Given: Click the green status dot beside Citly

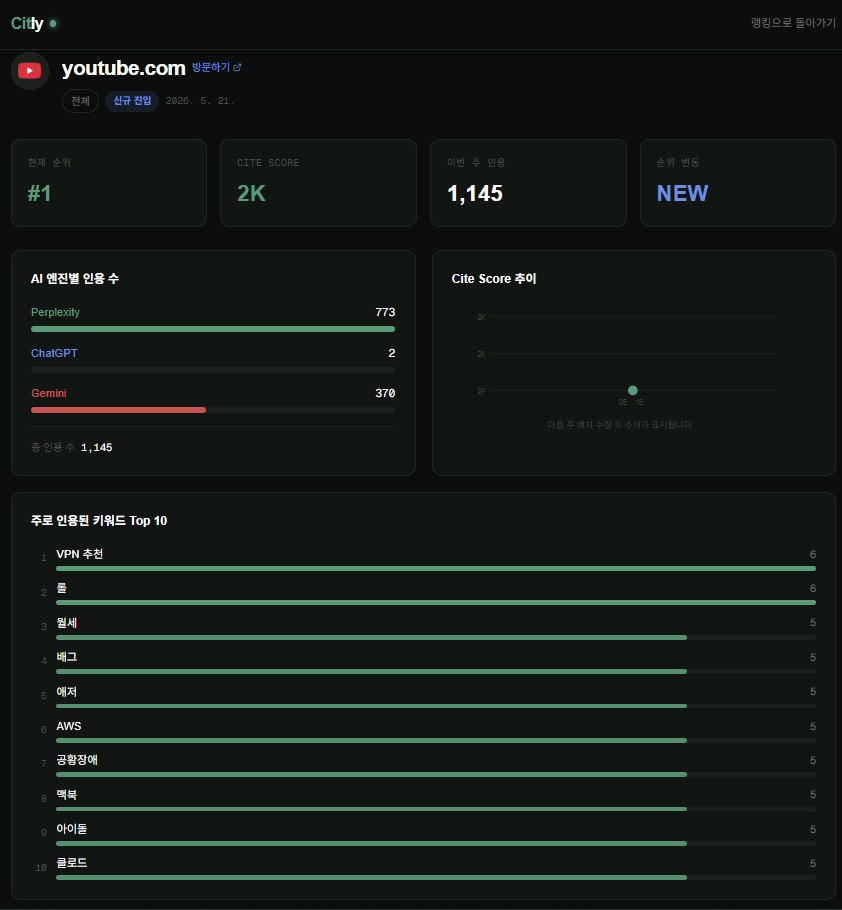Looking at the screenshot, I should [x=53, y=24].
